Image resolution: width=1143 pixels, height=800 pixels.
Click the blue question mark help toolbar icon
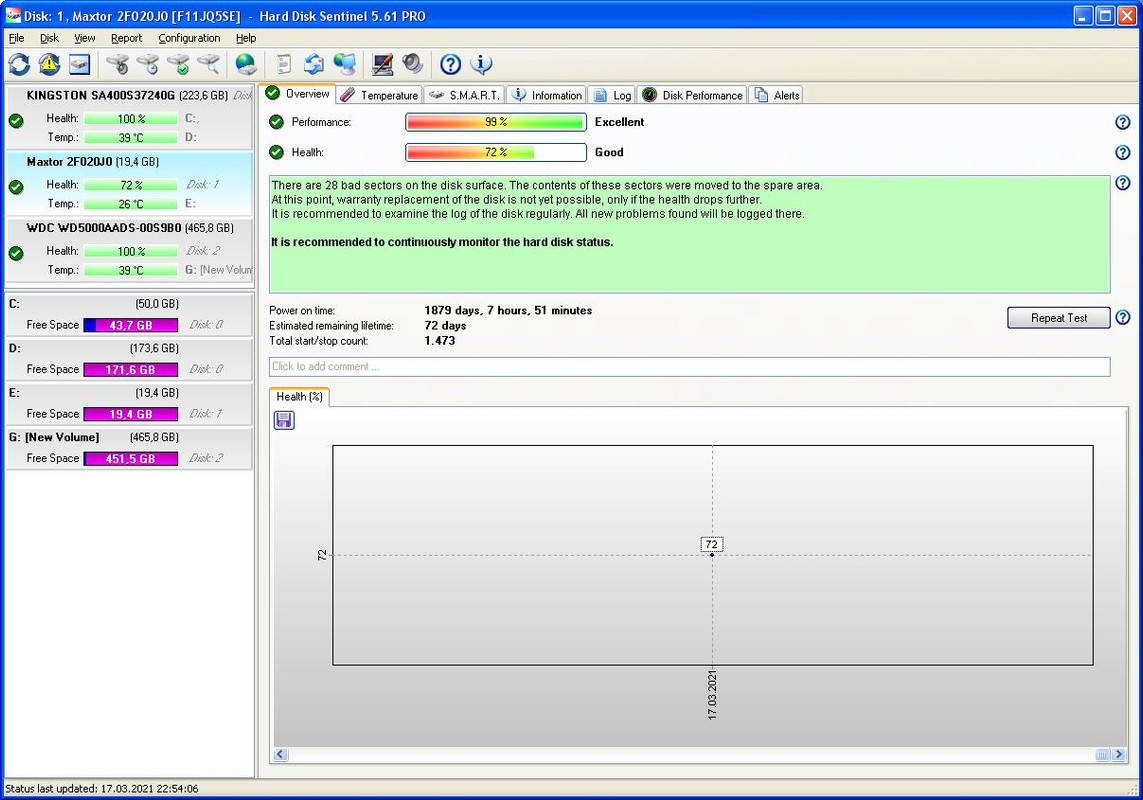[x=450, y=65]
